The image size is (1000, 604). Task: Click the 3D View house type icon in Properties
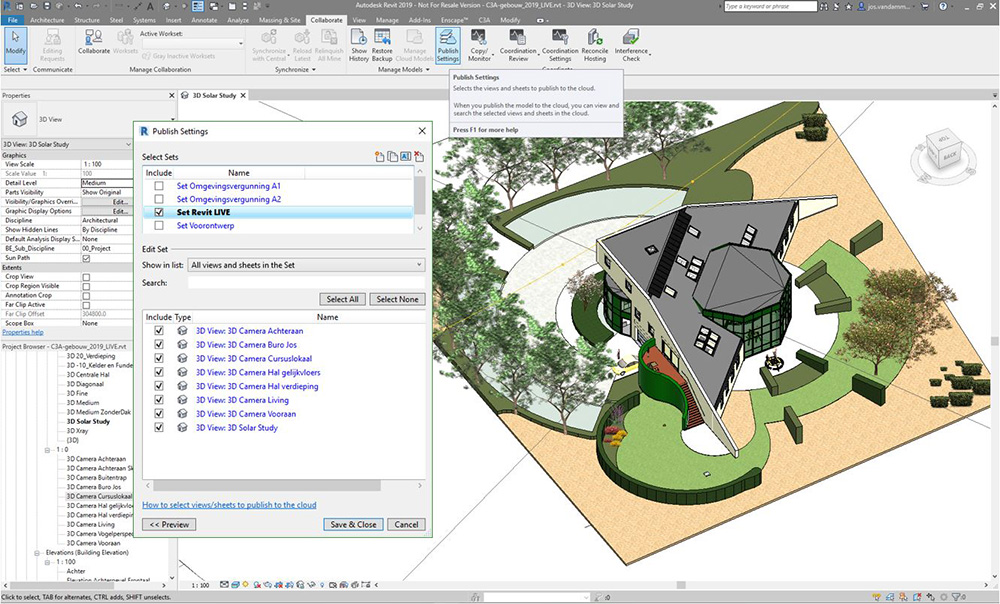click(20, 119)
